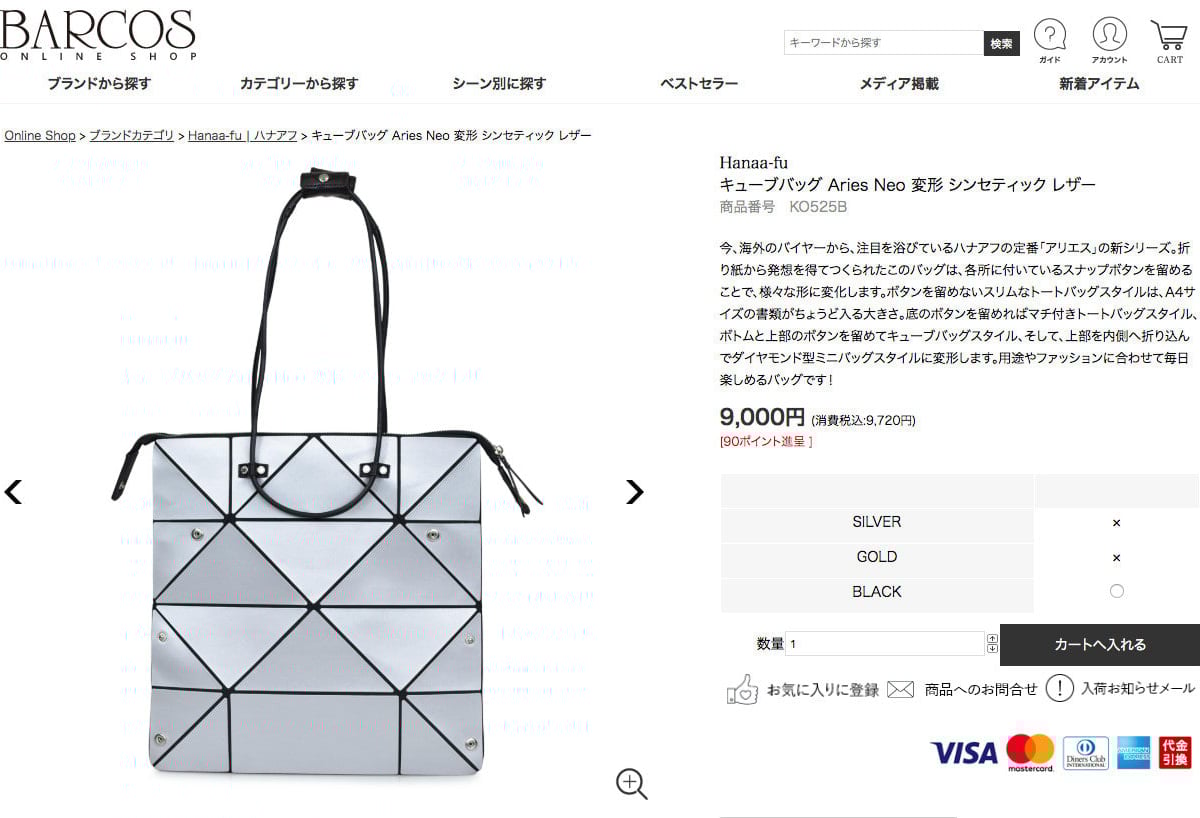Decrease quantity with the down stepper arrow
1200x818 pixels.
point(992,649)
